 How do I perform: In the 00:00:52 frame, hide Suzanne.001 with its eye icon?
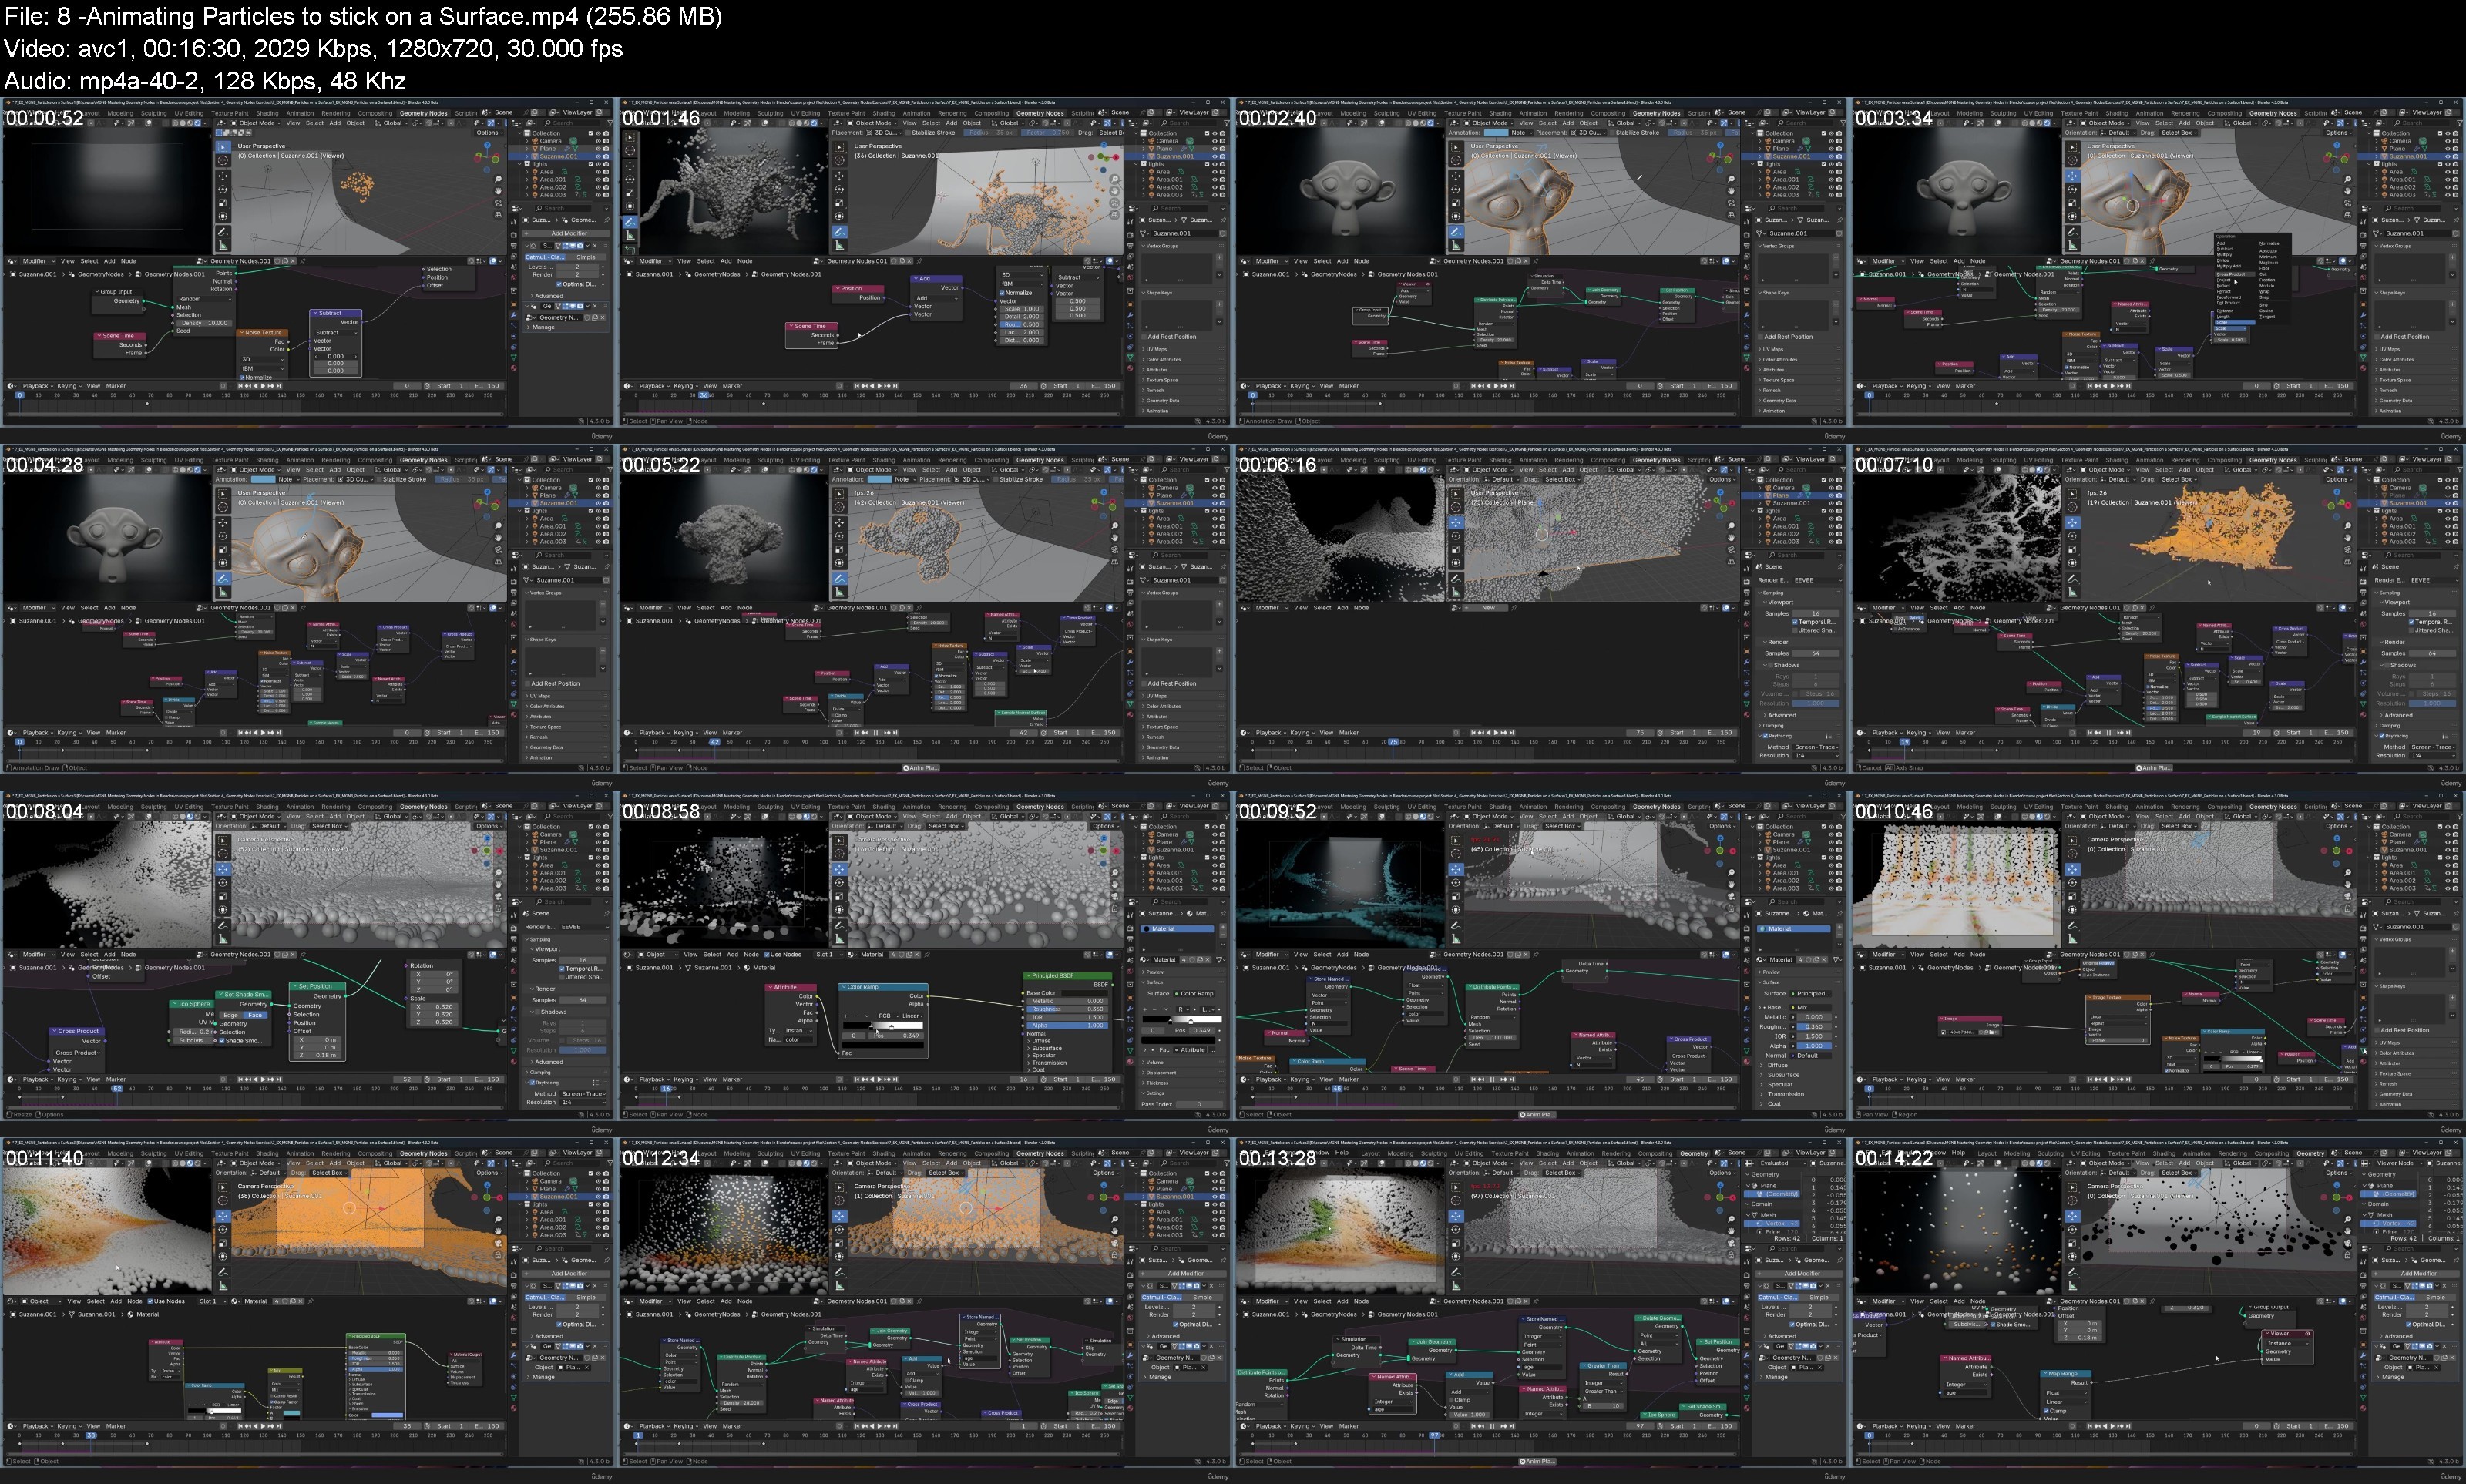click(598, 157)
